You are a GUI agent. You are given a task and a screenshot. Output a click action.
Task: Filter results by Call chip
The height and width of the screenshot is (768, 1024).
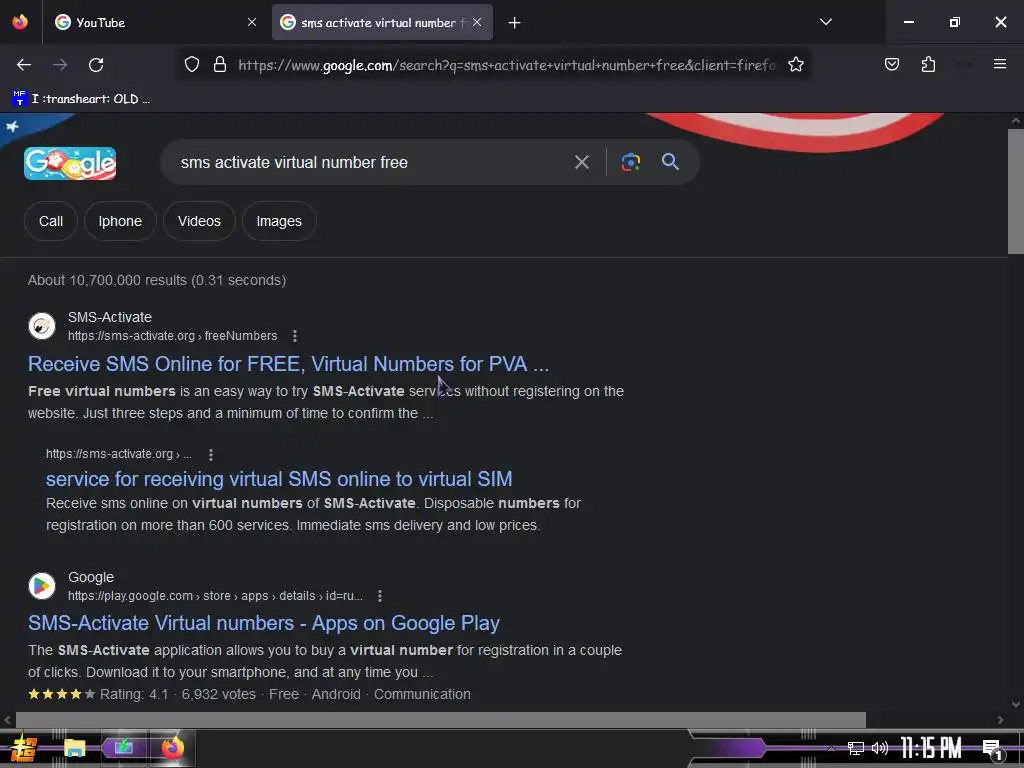point(51,221)
